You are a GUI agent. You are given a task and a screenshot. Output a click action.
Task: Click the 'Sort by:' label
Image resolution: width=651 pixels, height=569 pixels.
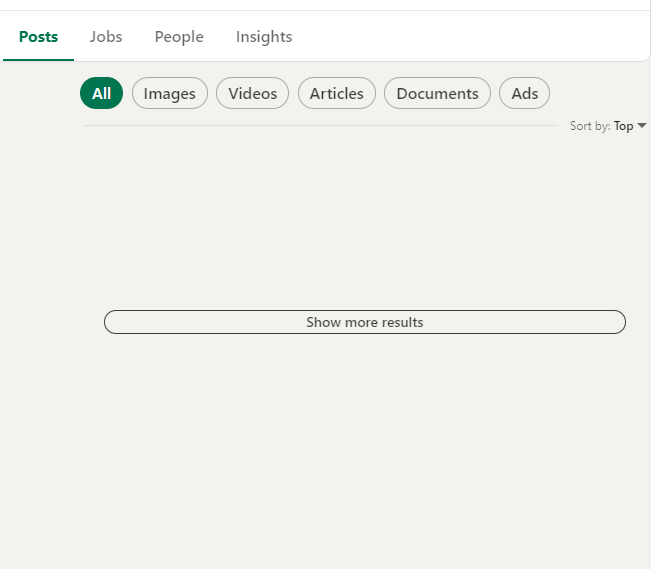pyautogui.click(x=590, y=126)
